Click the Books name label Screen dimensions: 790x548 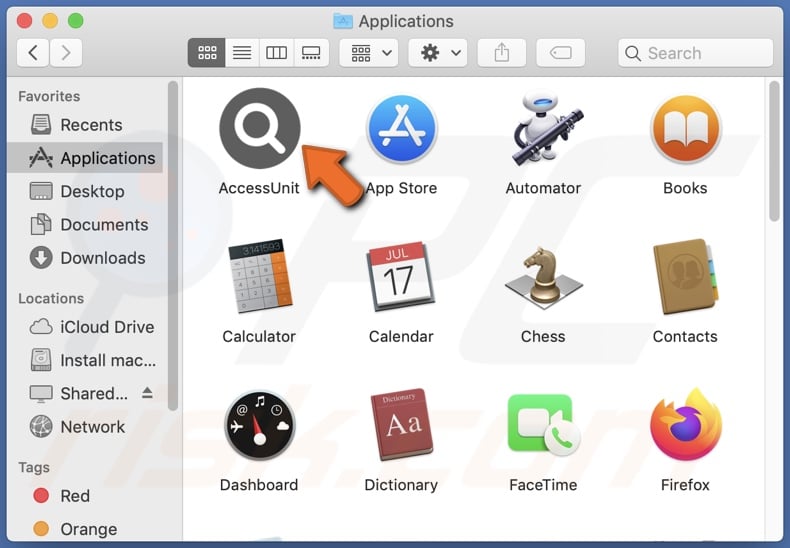click(x=685, y=188)
